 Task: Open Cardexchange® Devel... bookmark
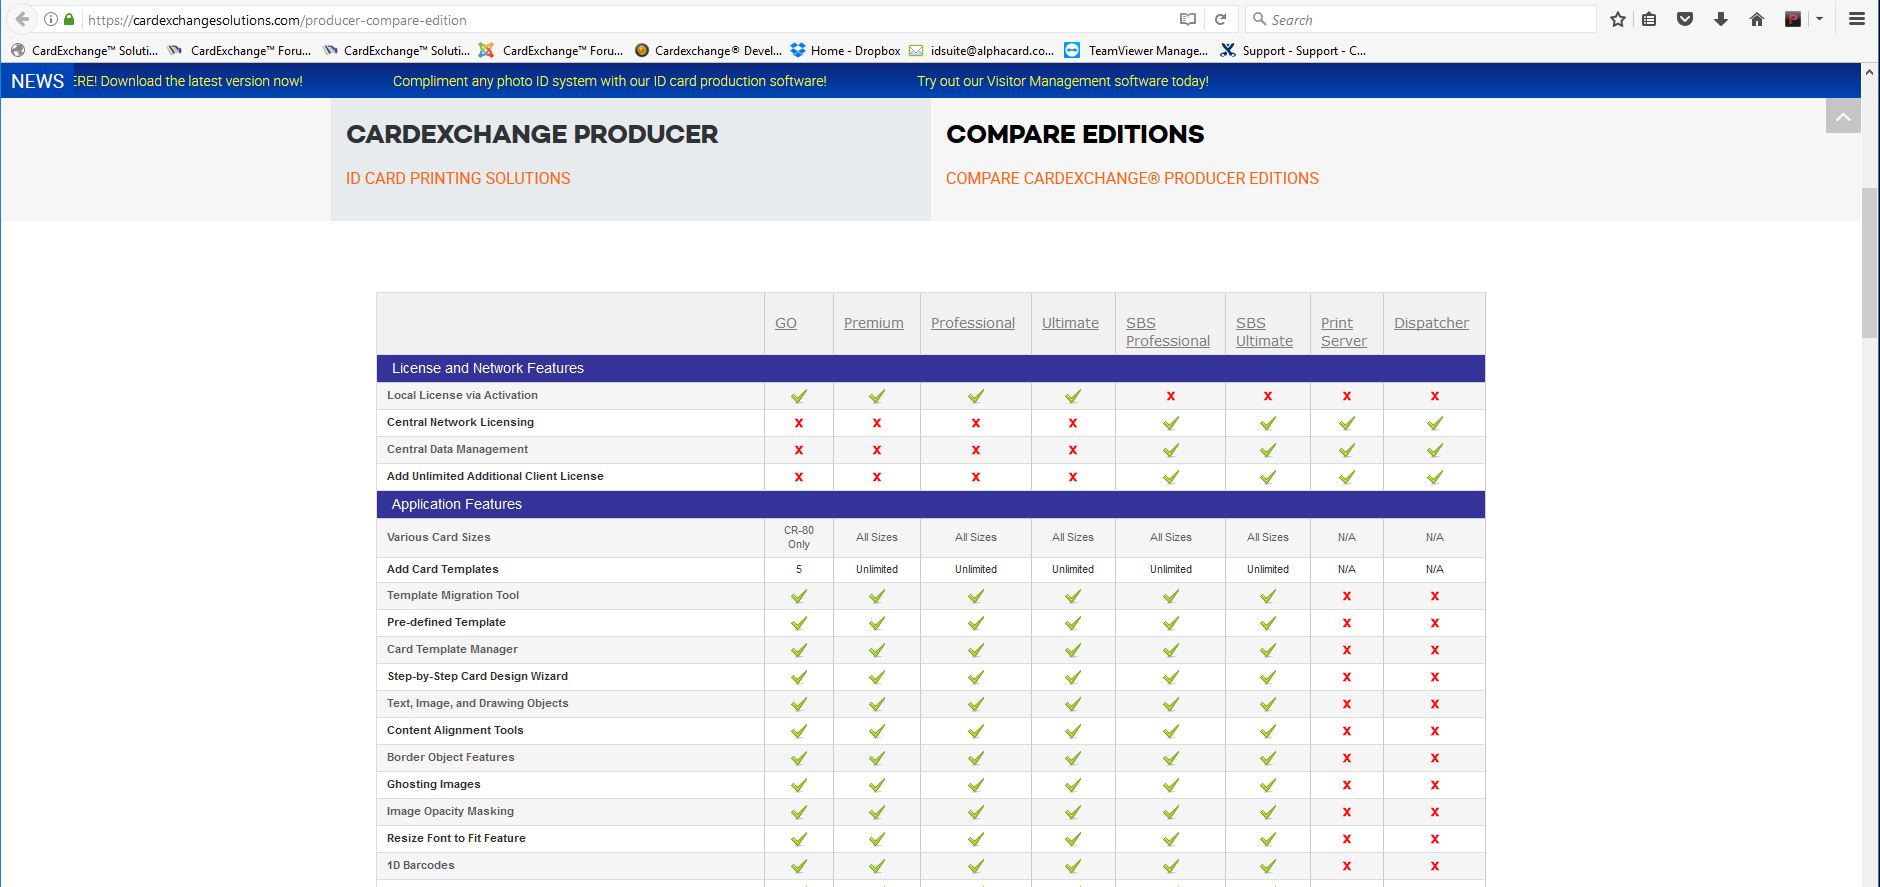(x=708, y=50)
